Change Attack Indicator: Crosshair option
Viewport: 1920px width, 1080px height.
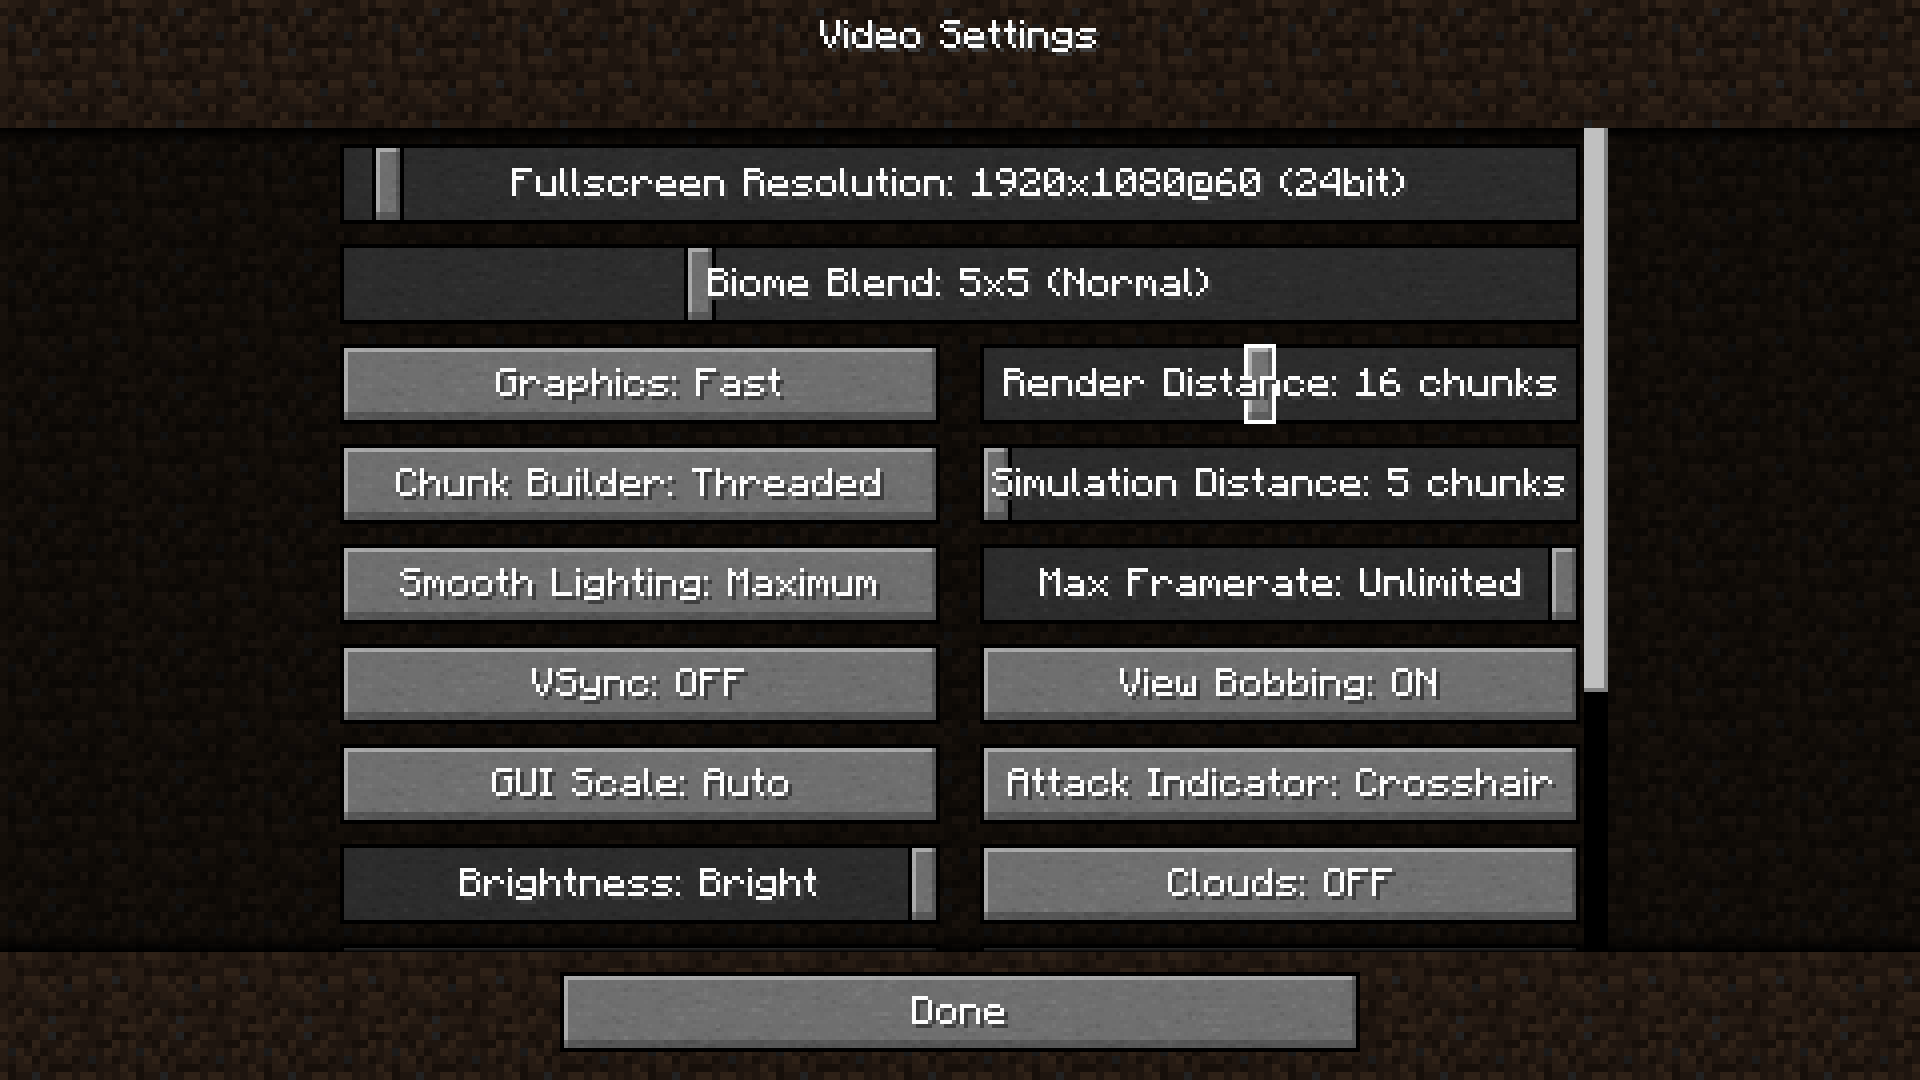[1280, 784]
